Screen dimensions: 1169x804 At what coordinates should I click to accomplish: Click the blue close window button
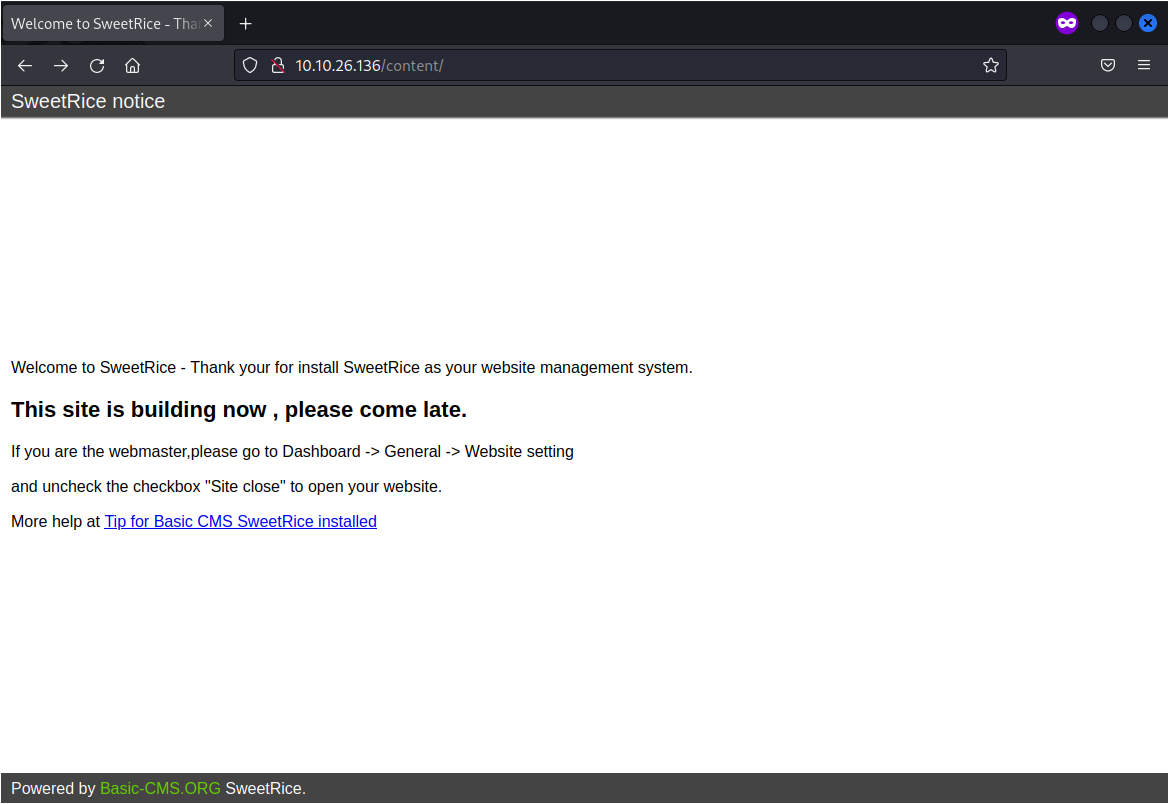[x=1148, y=22]
